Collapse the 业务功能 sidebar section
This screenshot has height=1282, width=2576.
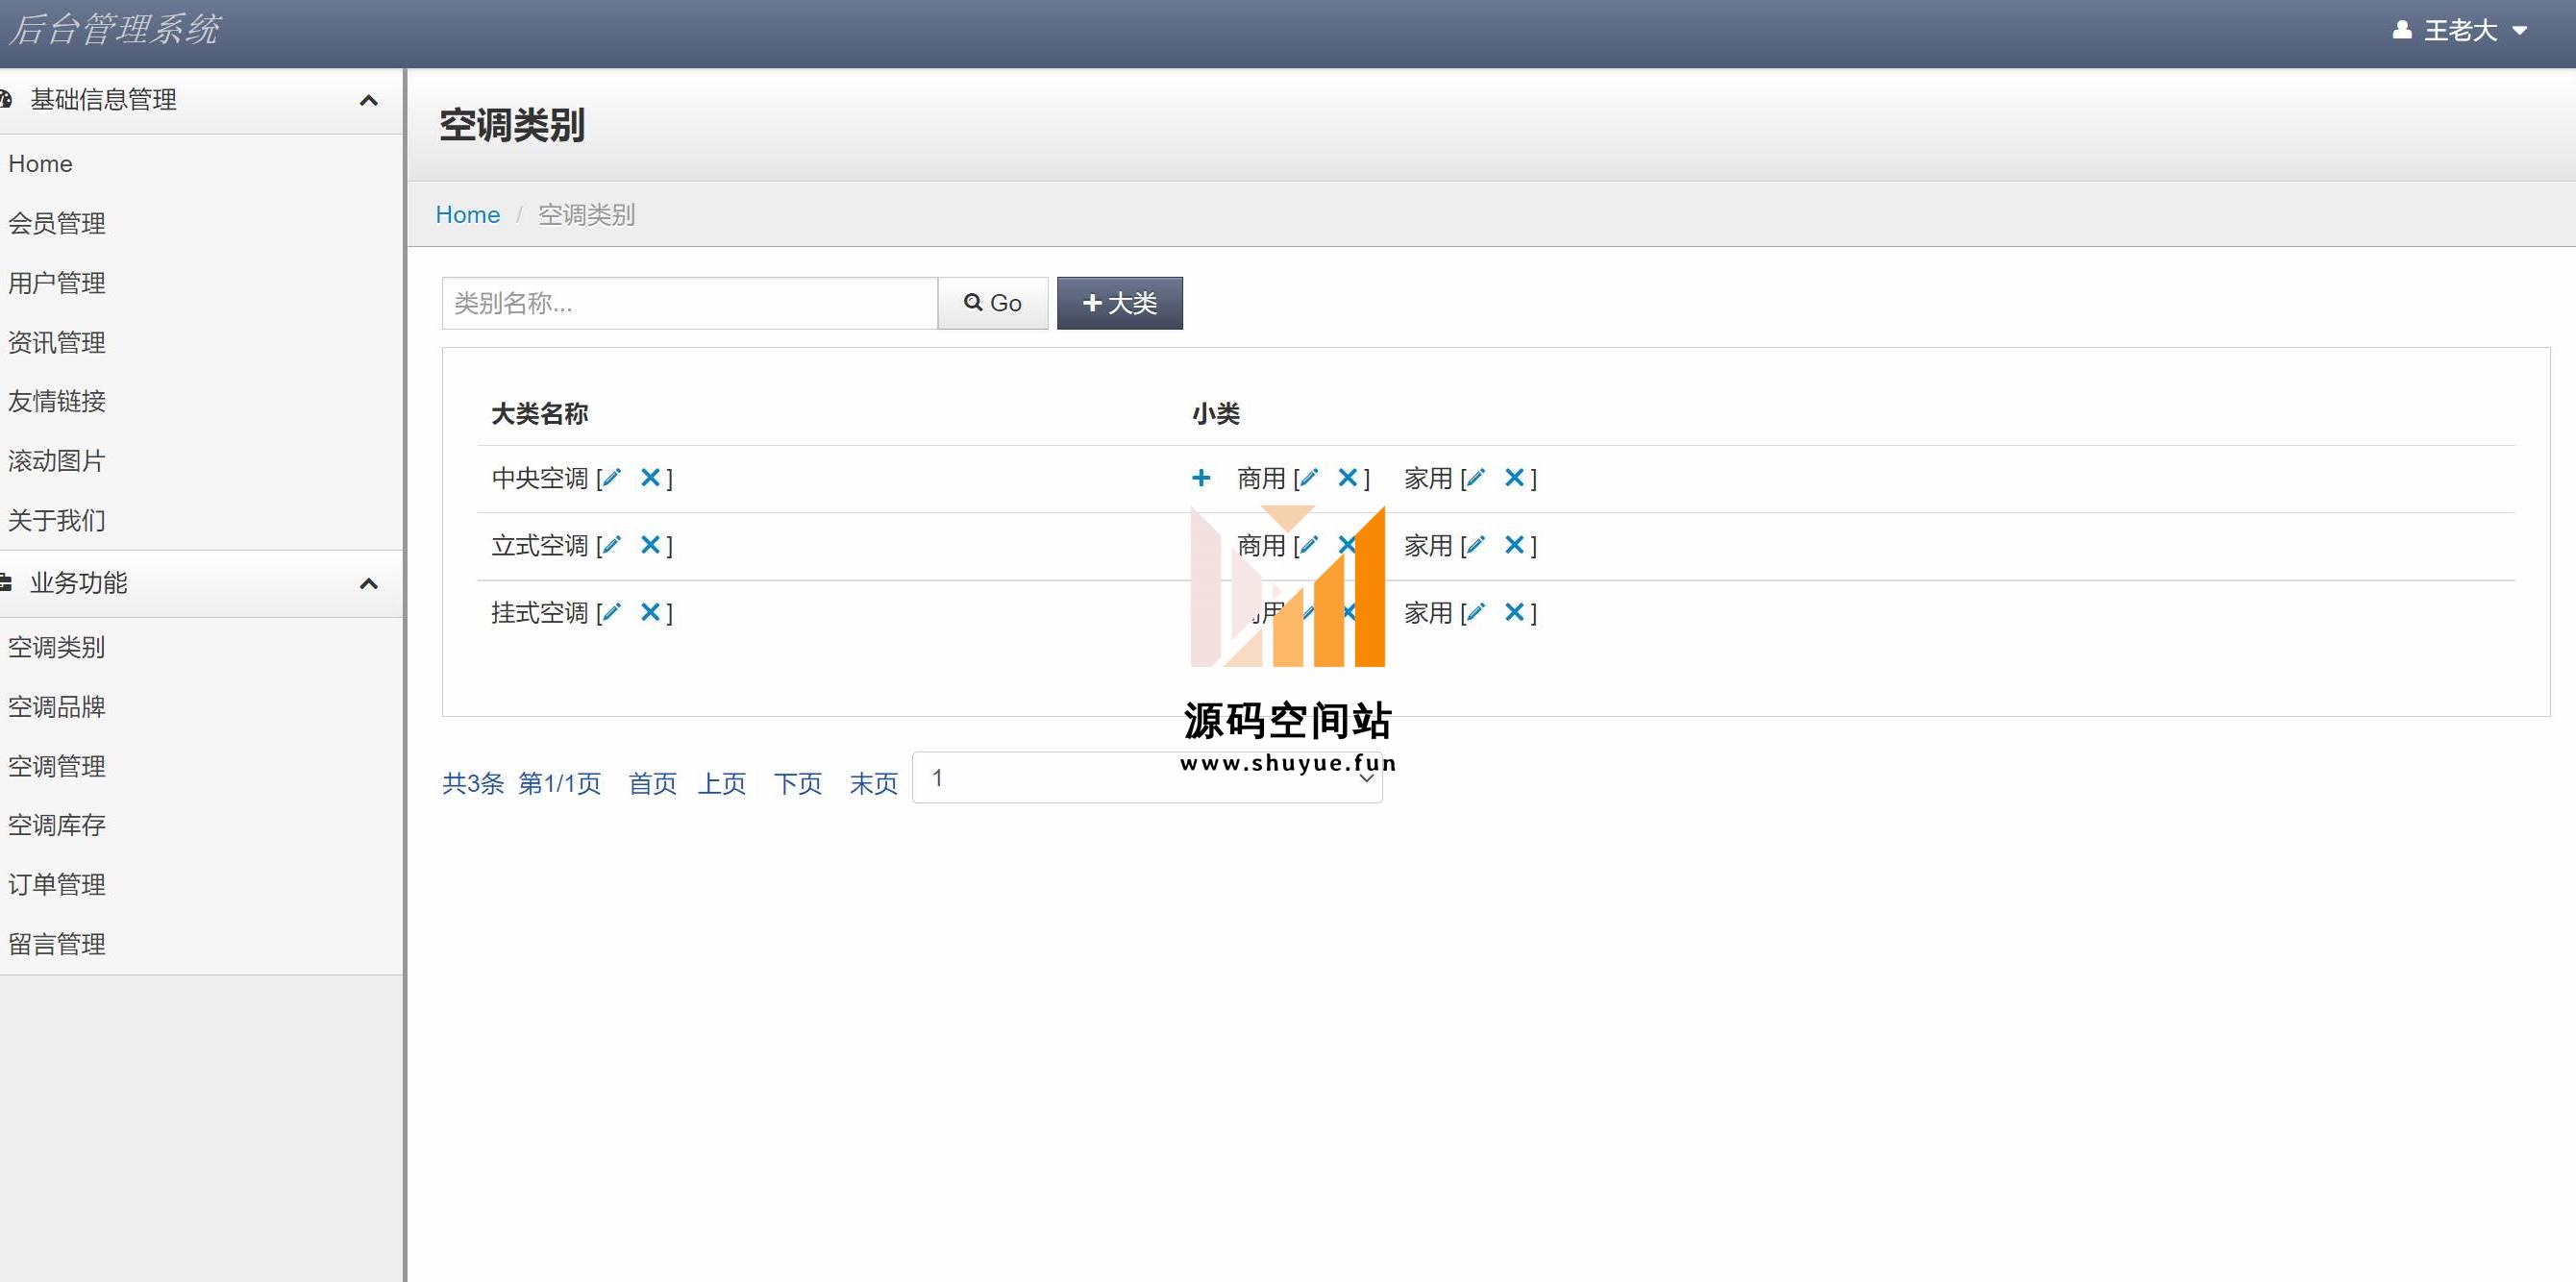pyautogui.click(x=368, y=583)
